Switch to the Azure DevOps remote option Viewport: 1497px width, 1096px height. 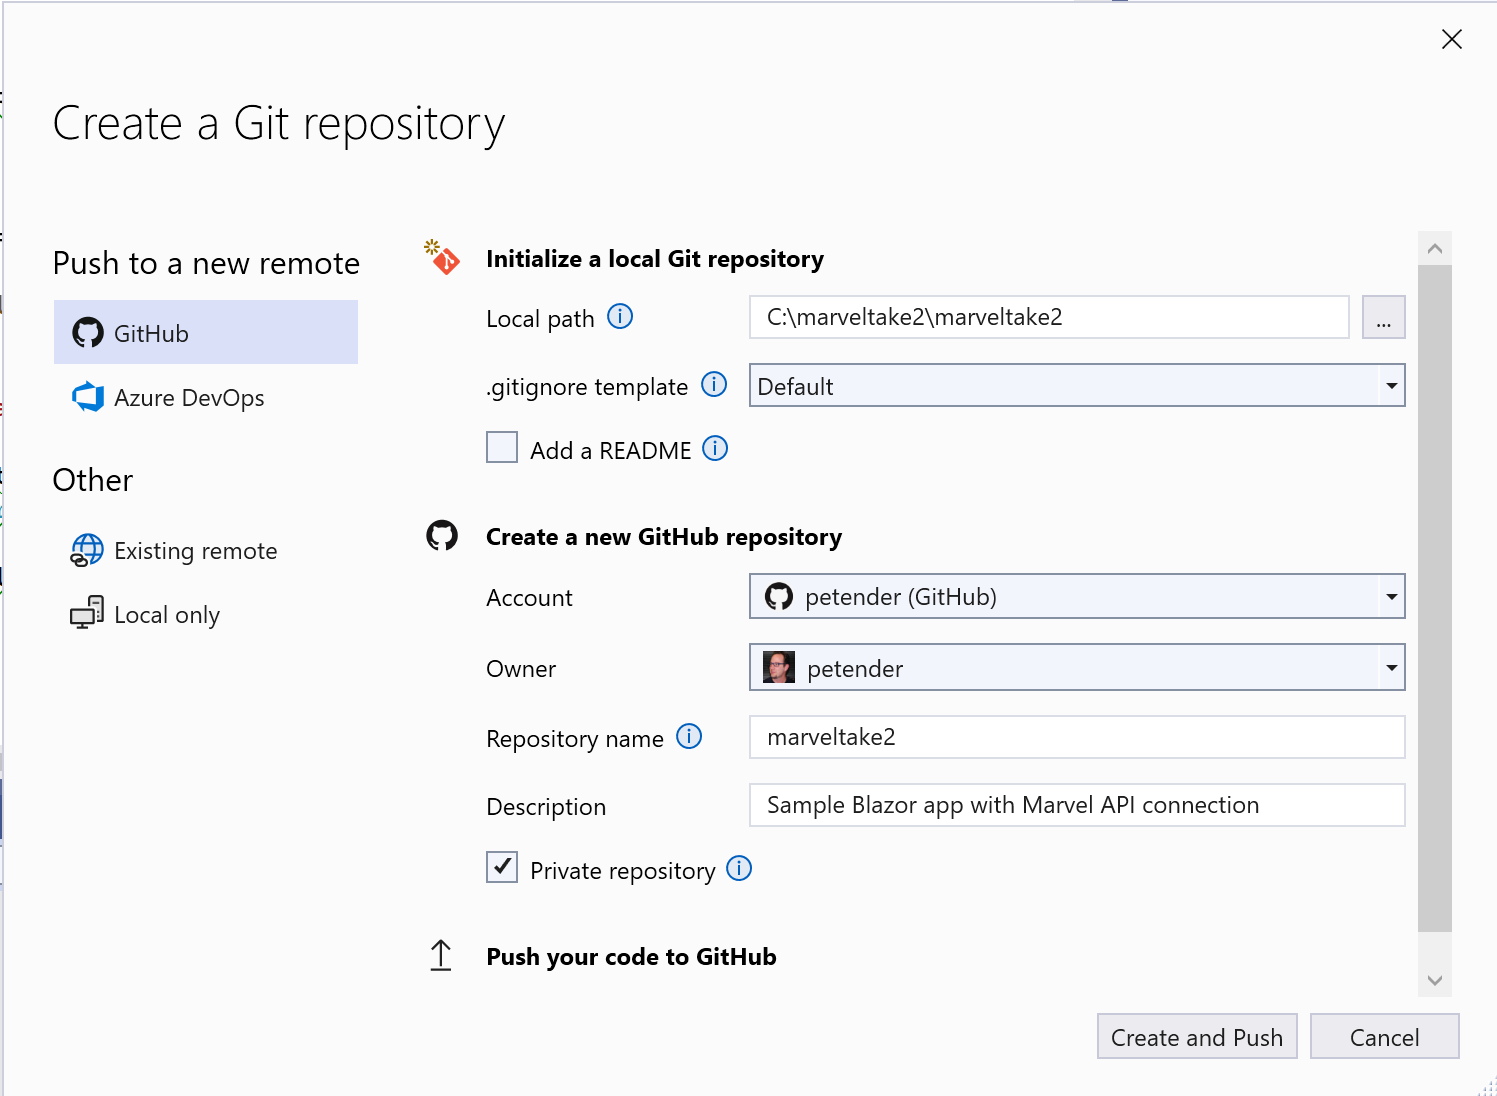pyautogui.click(x=189, y=397)
